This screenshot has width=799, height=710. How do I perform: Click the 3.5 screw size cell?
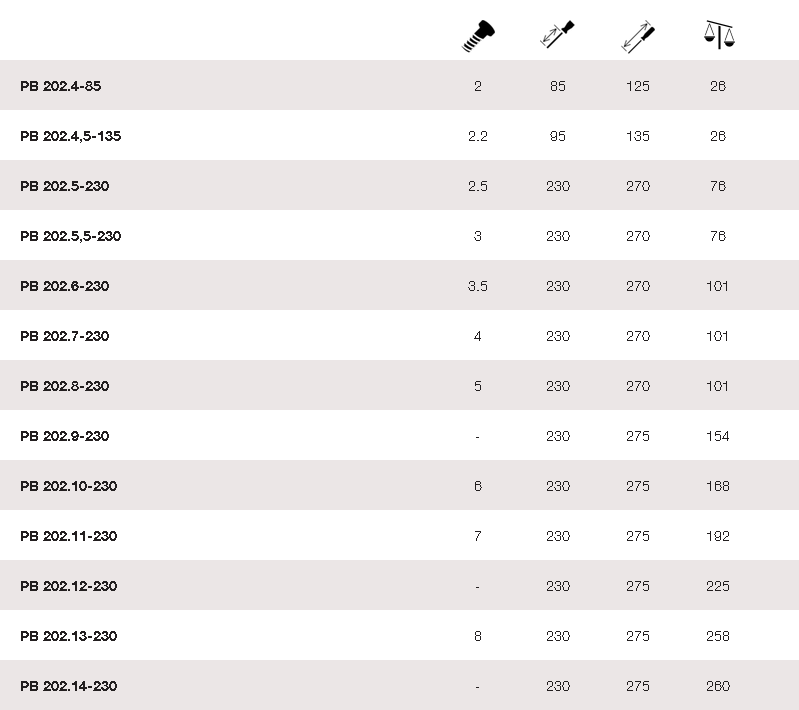pyautogui.click(x=478, y=286)
